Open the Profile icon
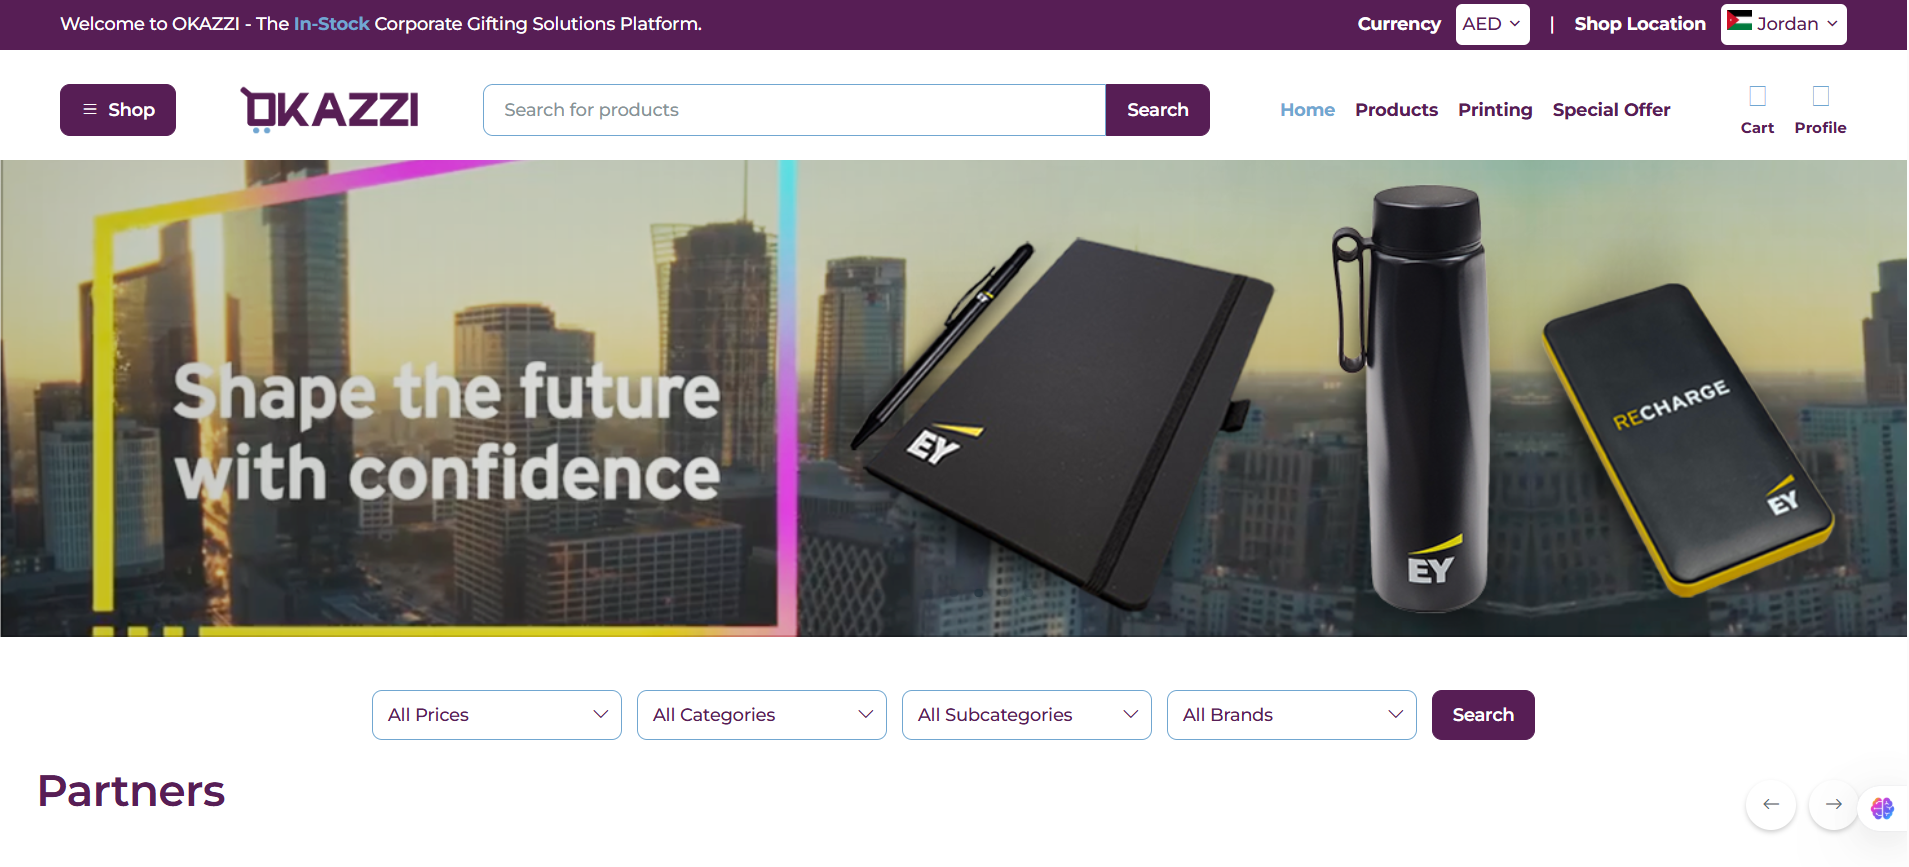The height and width of the screenshot is (867, 1909). pos(1820,97)
